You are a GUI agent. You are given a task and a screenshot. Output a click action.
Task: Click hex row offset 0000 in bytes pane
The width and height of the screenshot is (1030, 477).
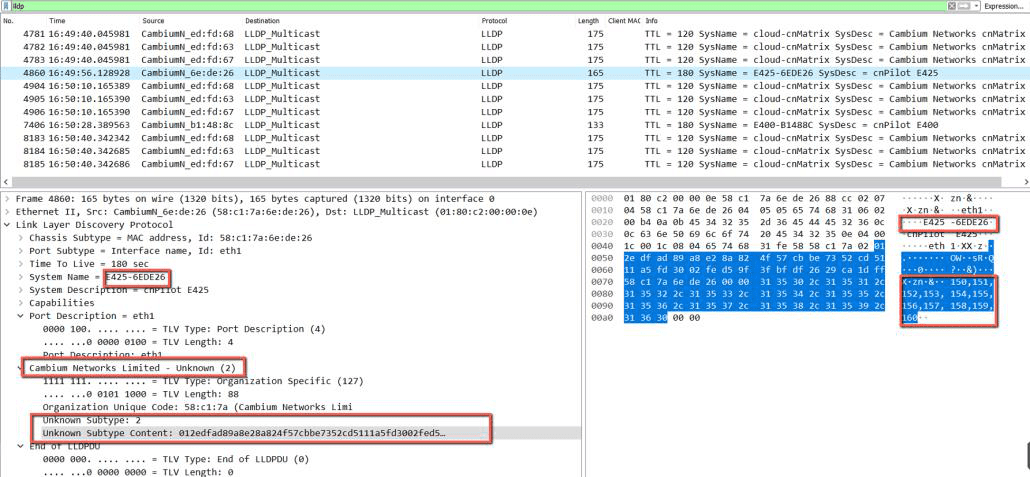[x=602, y=198]
